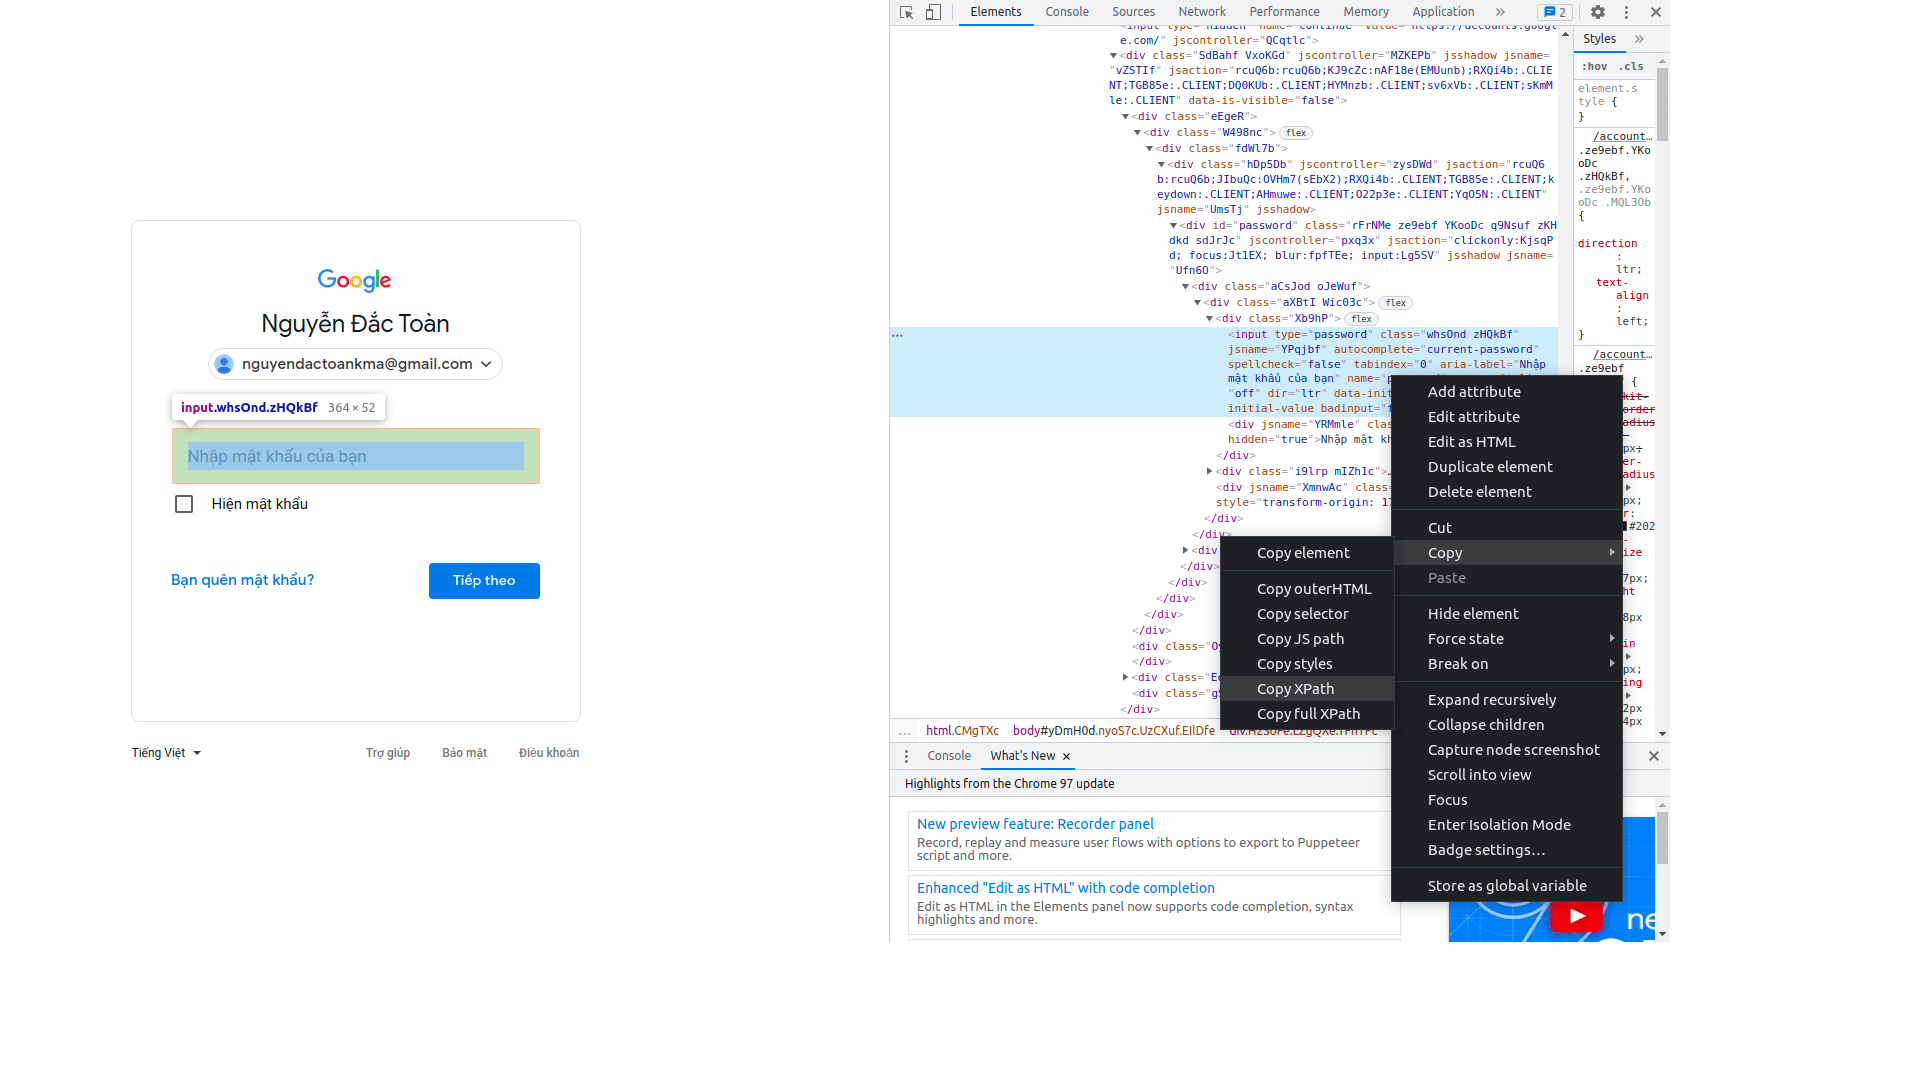This screenshot has height=1080, width=1920.
Task: Select Copy XPath from the context menu
Action: tap(1295, 688)
